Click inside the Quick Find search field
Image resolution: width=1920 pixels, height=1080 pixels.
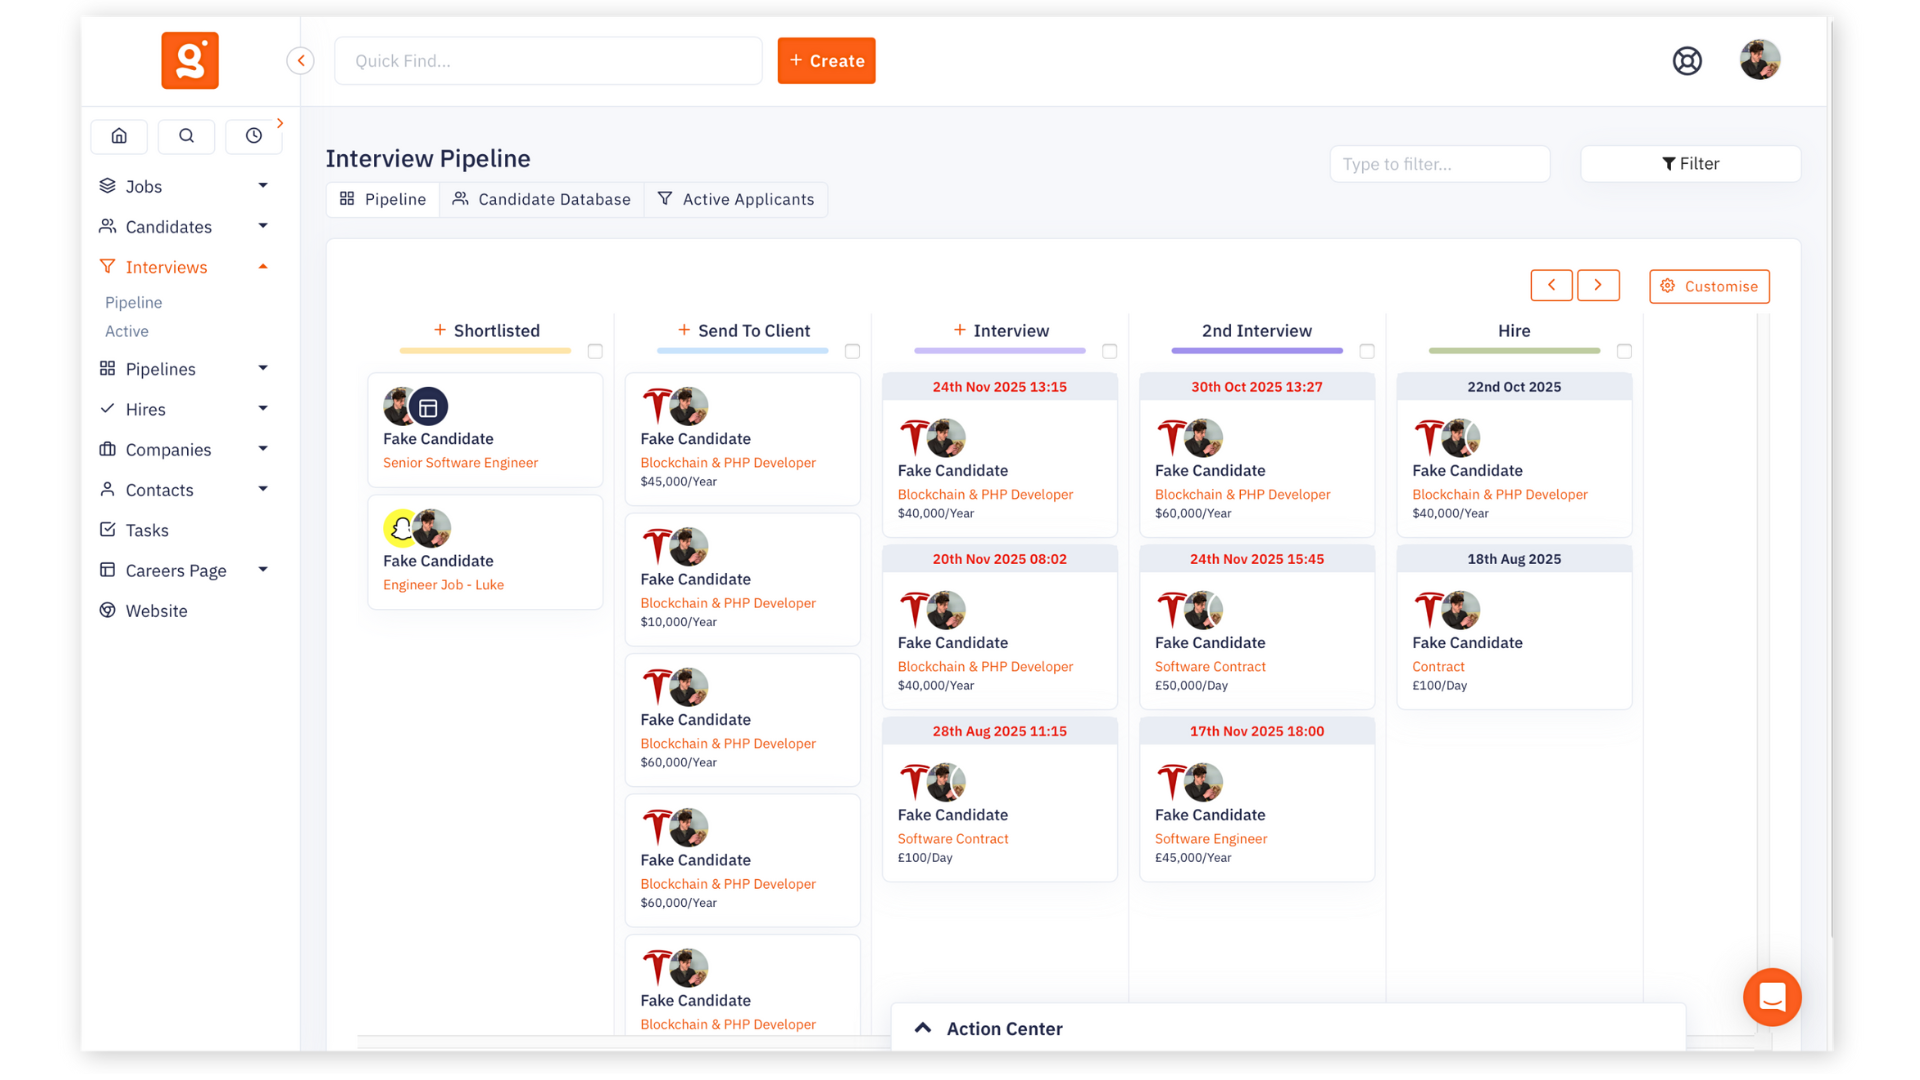coord(548,60)
